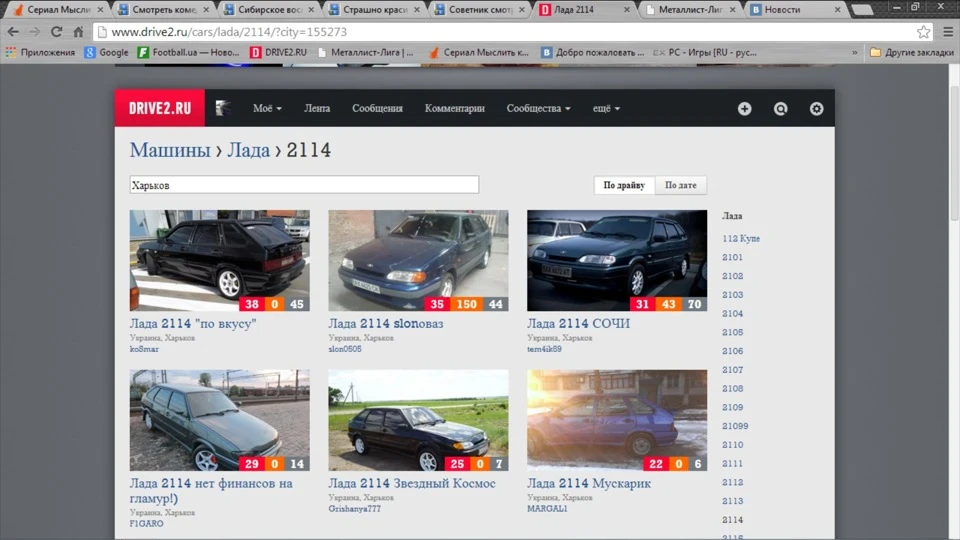The height and width of the screenshot is (540, 960).
Task: Open the Football.ua bookmark
Action: (x=188, y=53)
